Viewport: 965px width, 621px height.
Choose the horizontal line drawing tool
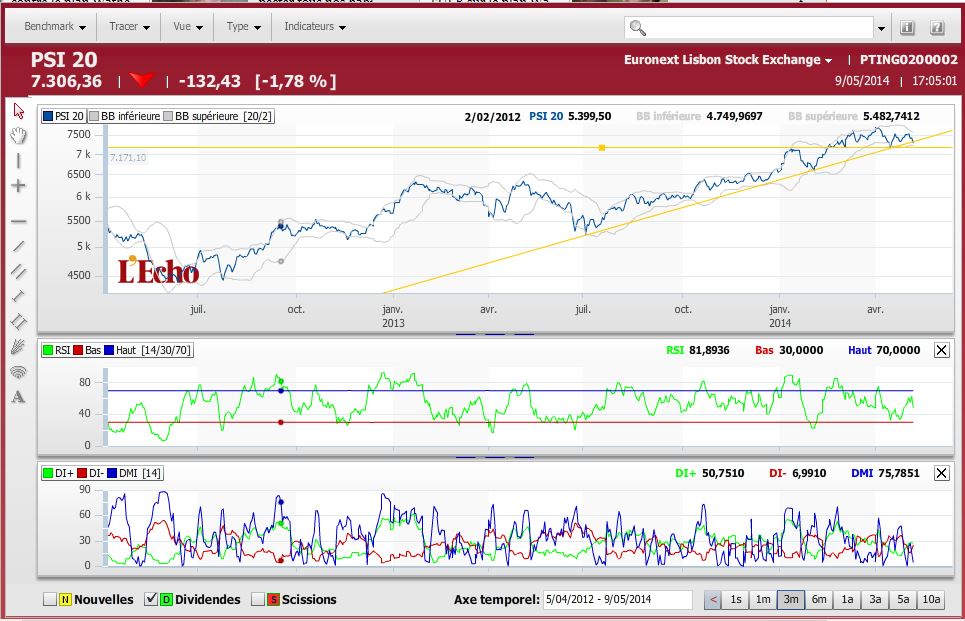[x=19, y=221]
